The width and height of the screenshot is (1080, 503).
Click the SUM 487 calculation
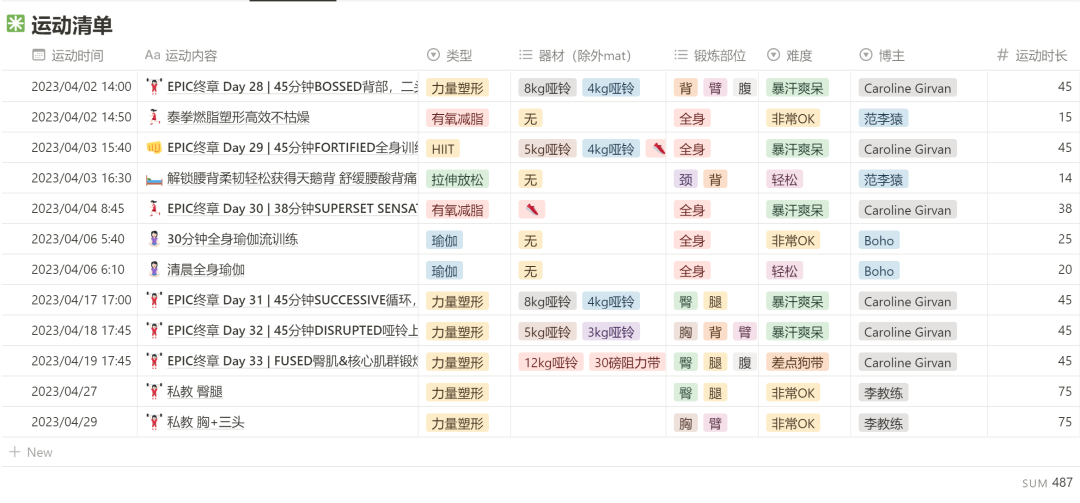click(x=1047, y=483)
